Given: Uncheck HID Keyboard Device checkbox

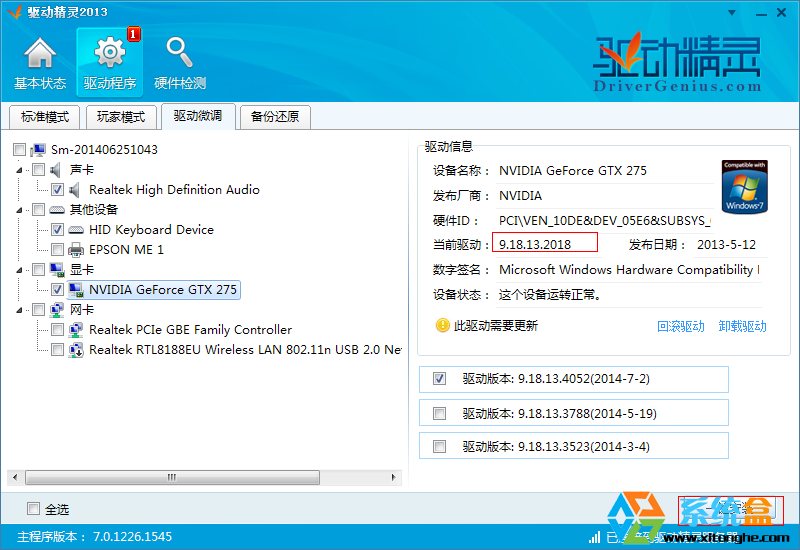Looking at the screenshot, I should 57,230.
